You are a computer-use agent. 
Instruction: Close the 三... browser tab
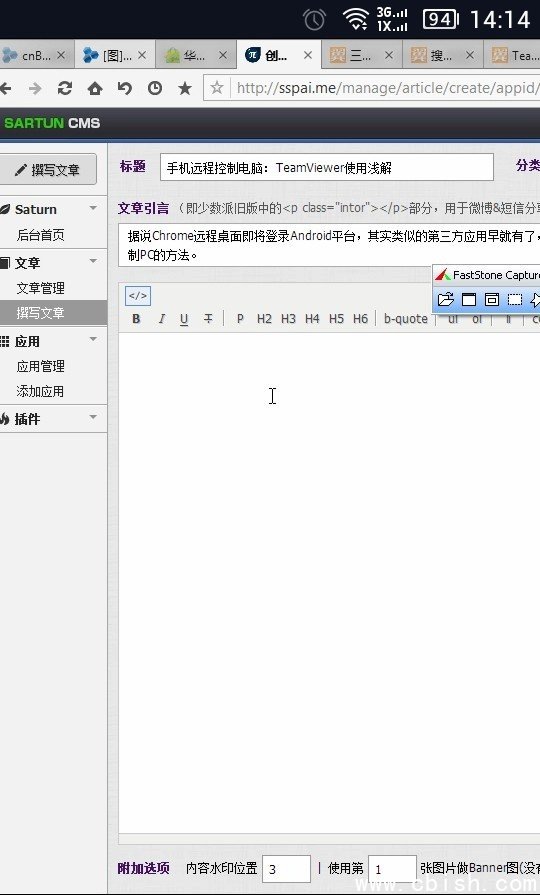click(389, 55)
